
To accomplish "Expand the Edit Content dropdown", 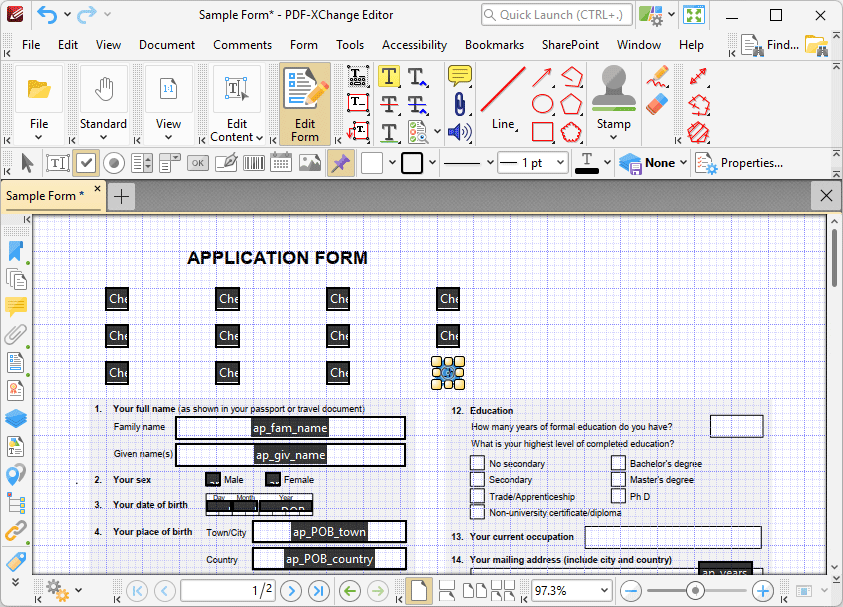I will click(260, 138).
